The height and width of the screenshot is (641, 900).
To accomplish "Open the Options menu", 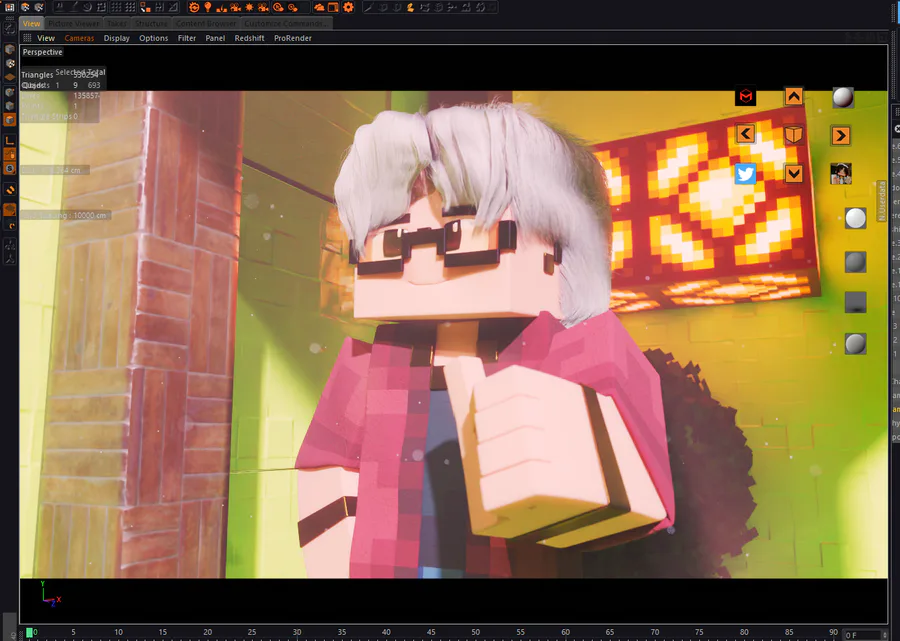I will pyautogui.click(x=154, y=38).
